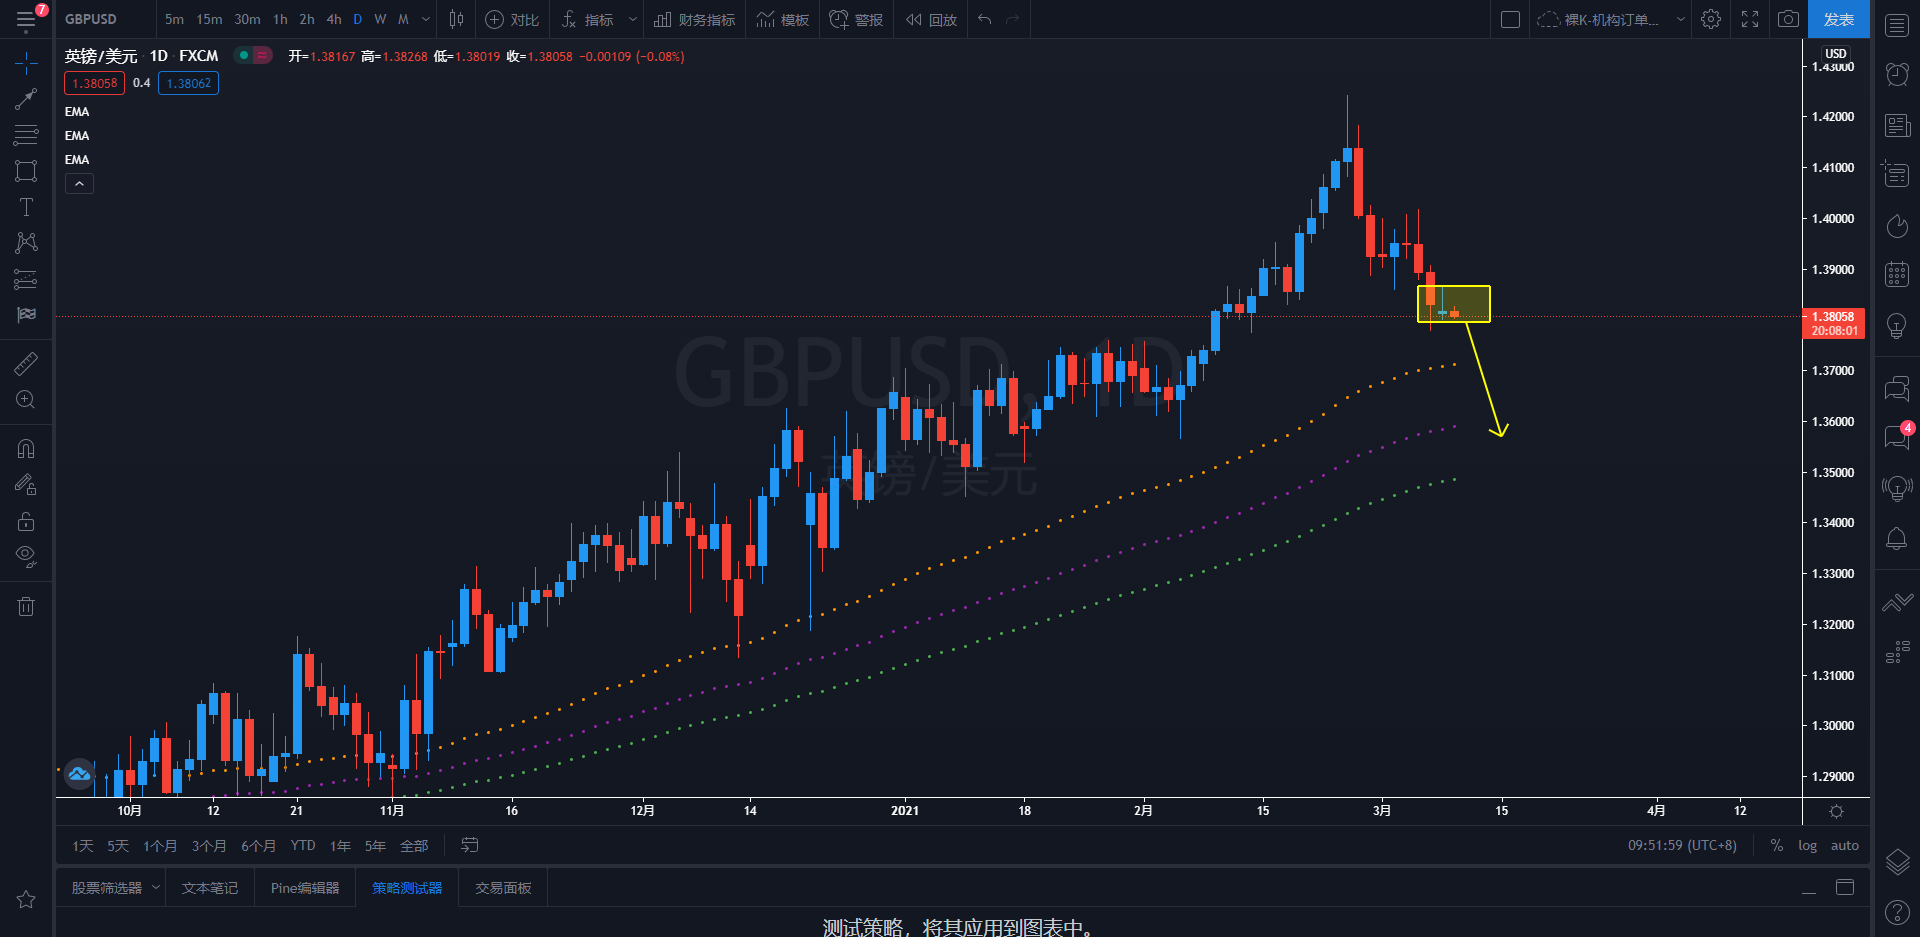Open favorites star toolbar
Screen dimensions: 1920x937
[x=26, y=900]
